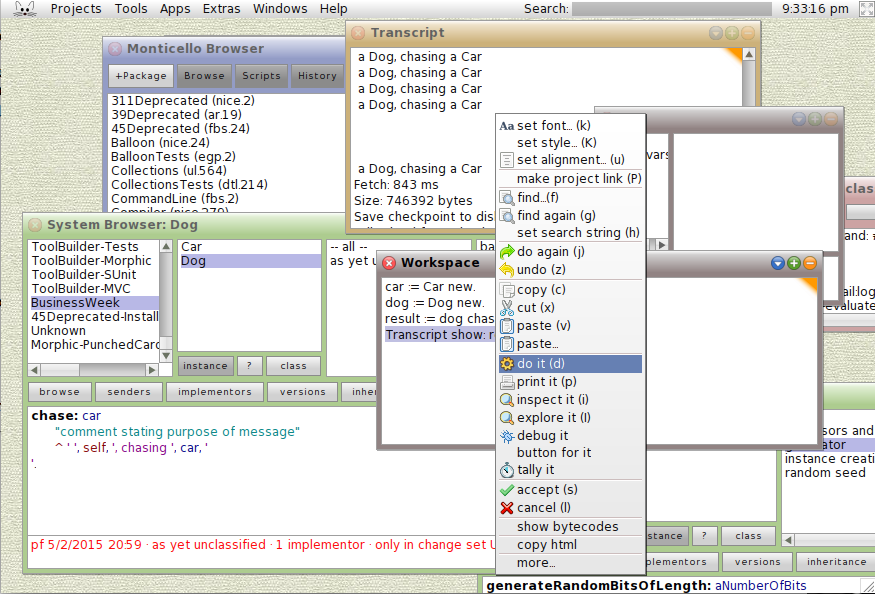Open the Workspace window menu
The image size is (875, 594).
point(778,264)
